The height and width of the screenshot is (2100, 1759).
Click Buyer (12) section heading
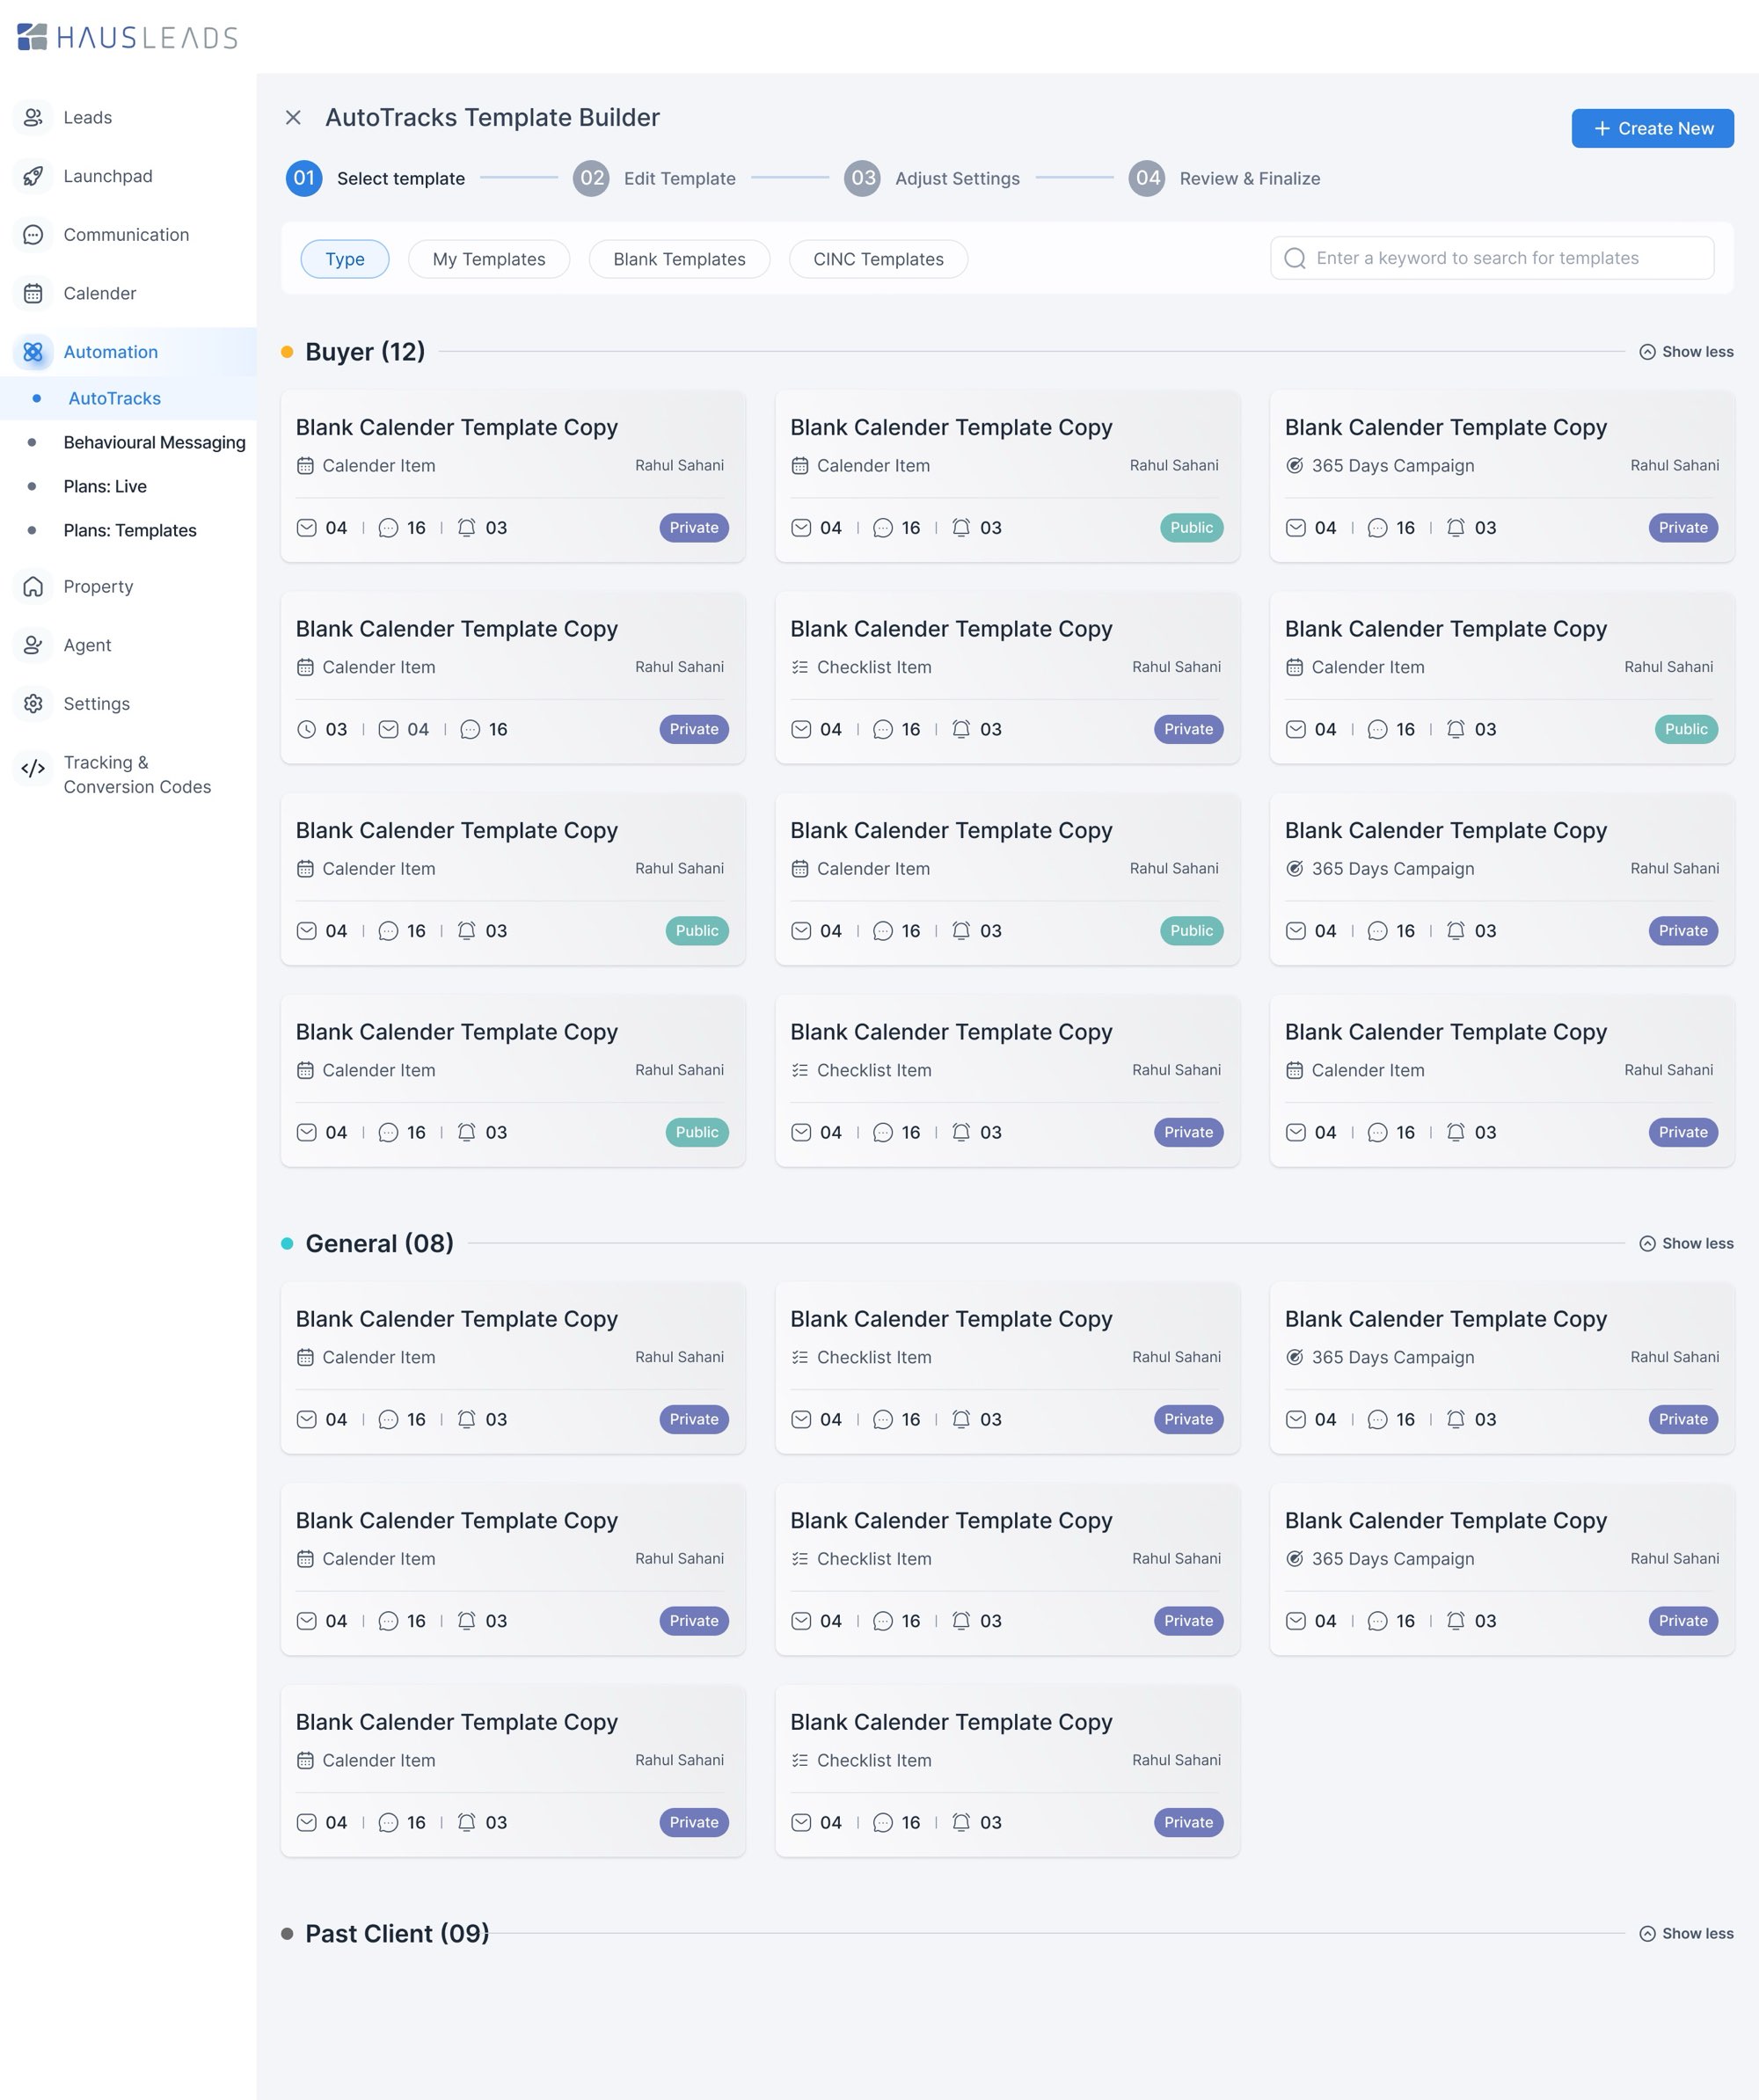coord(365,352)
